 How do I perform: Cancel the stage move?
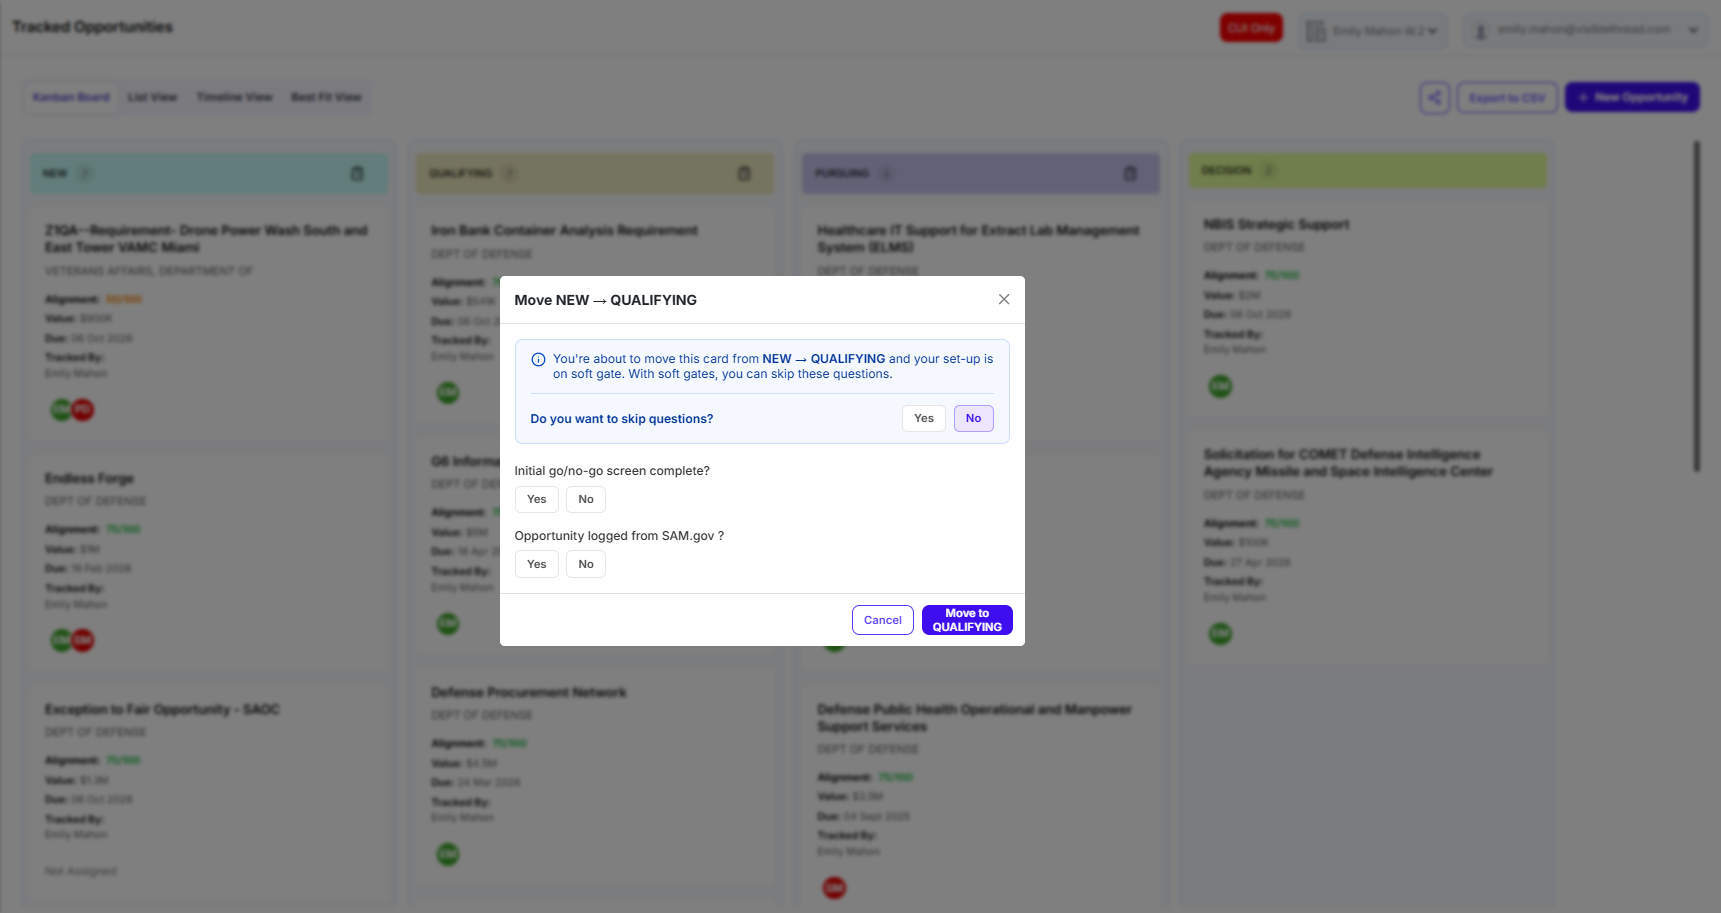click(x=883, y=620)
